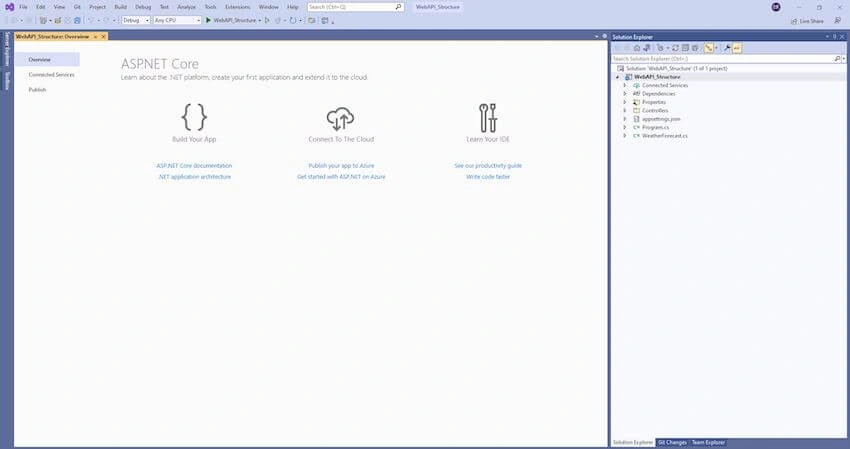The width and height of the screenshot is (850, 449).
Task: Open the Analyze menu
Action: 186,7
